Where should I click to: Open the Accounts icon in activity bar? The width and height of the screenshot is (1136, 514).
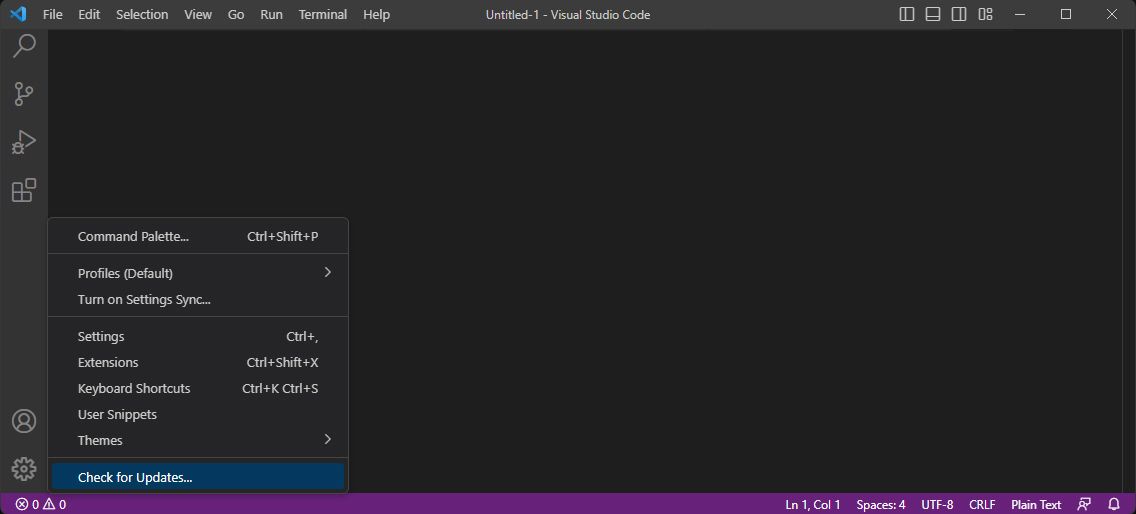pyautogui.click(x=24, y=421)
